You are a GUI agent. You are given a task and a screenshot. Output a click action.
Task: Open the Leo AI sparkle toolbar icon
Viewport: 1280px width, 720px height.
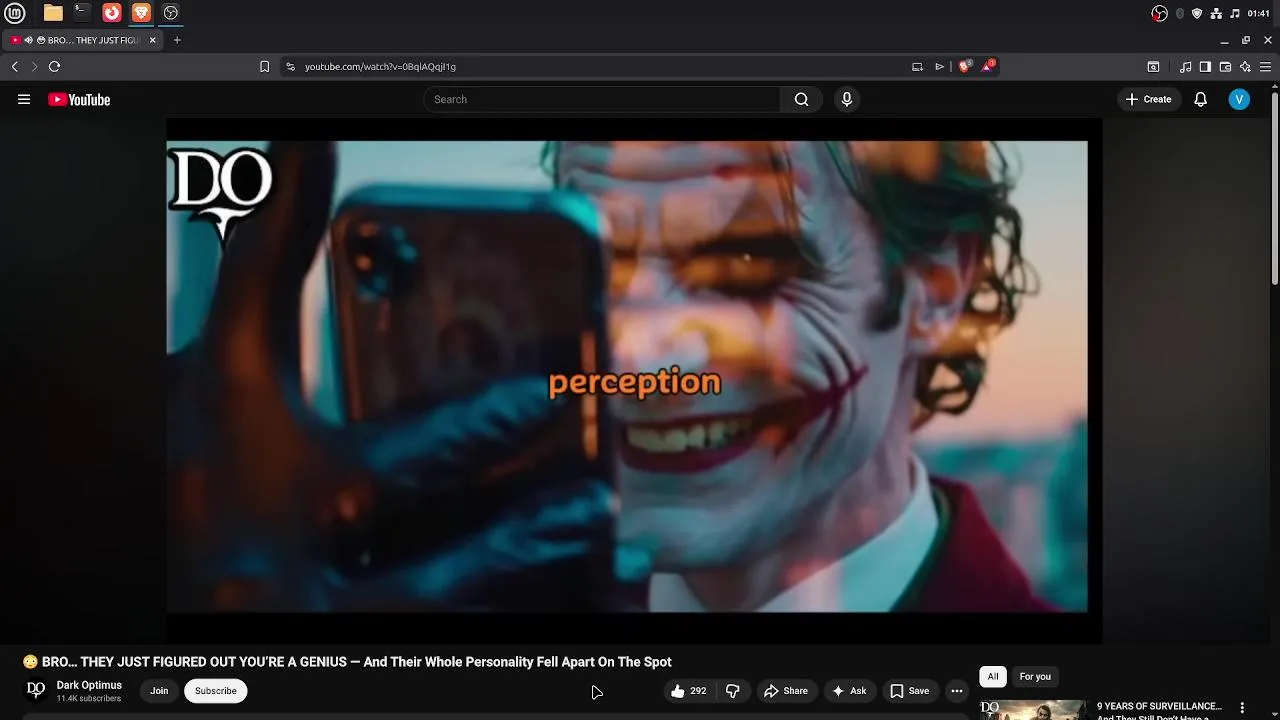click(x=1245, y=67)
